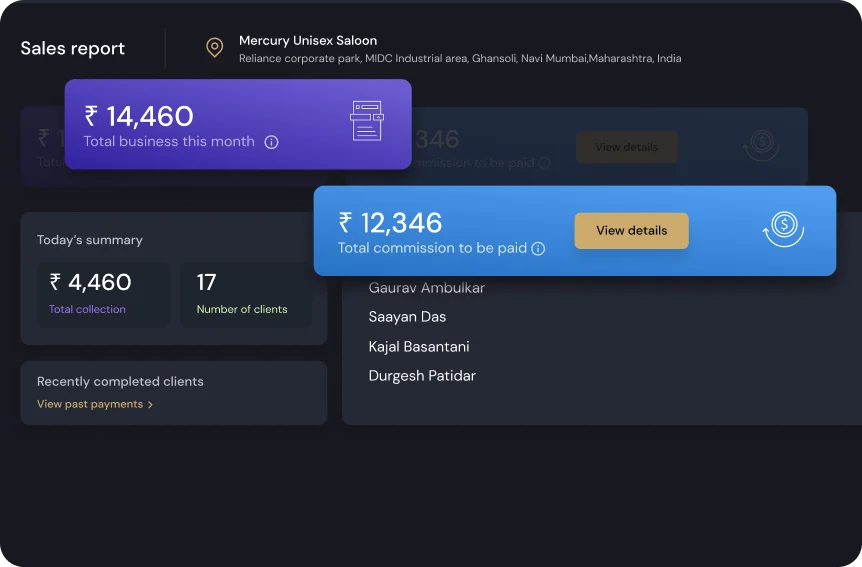This screenshot has height=567, width=862.
Task: Click info icon beside Total business this month
Action: (x=271, y=142)
